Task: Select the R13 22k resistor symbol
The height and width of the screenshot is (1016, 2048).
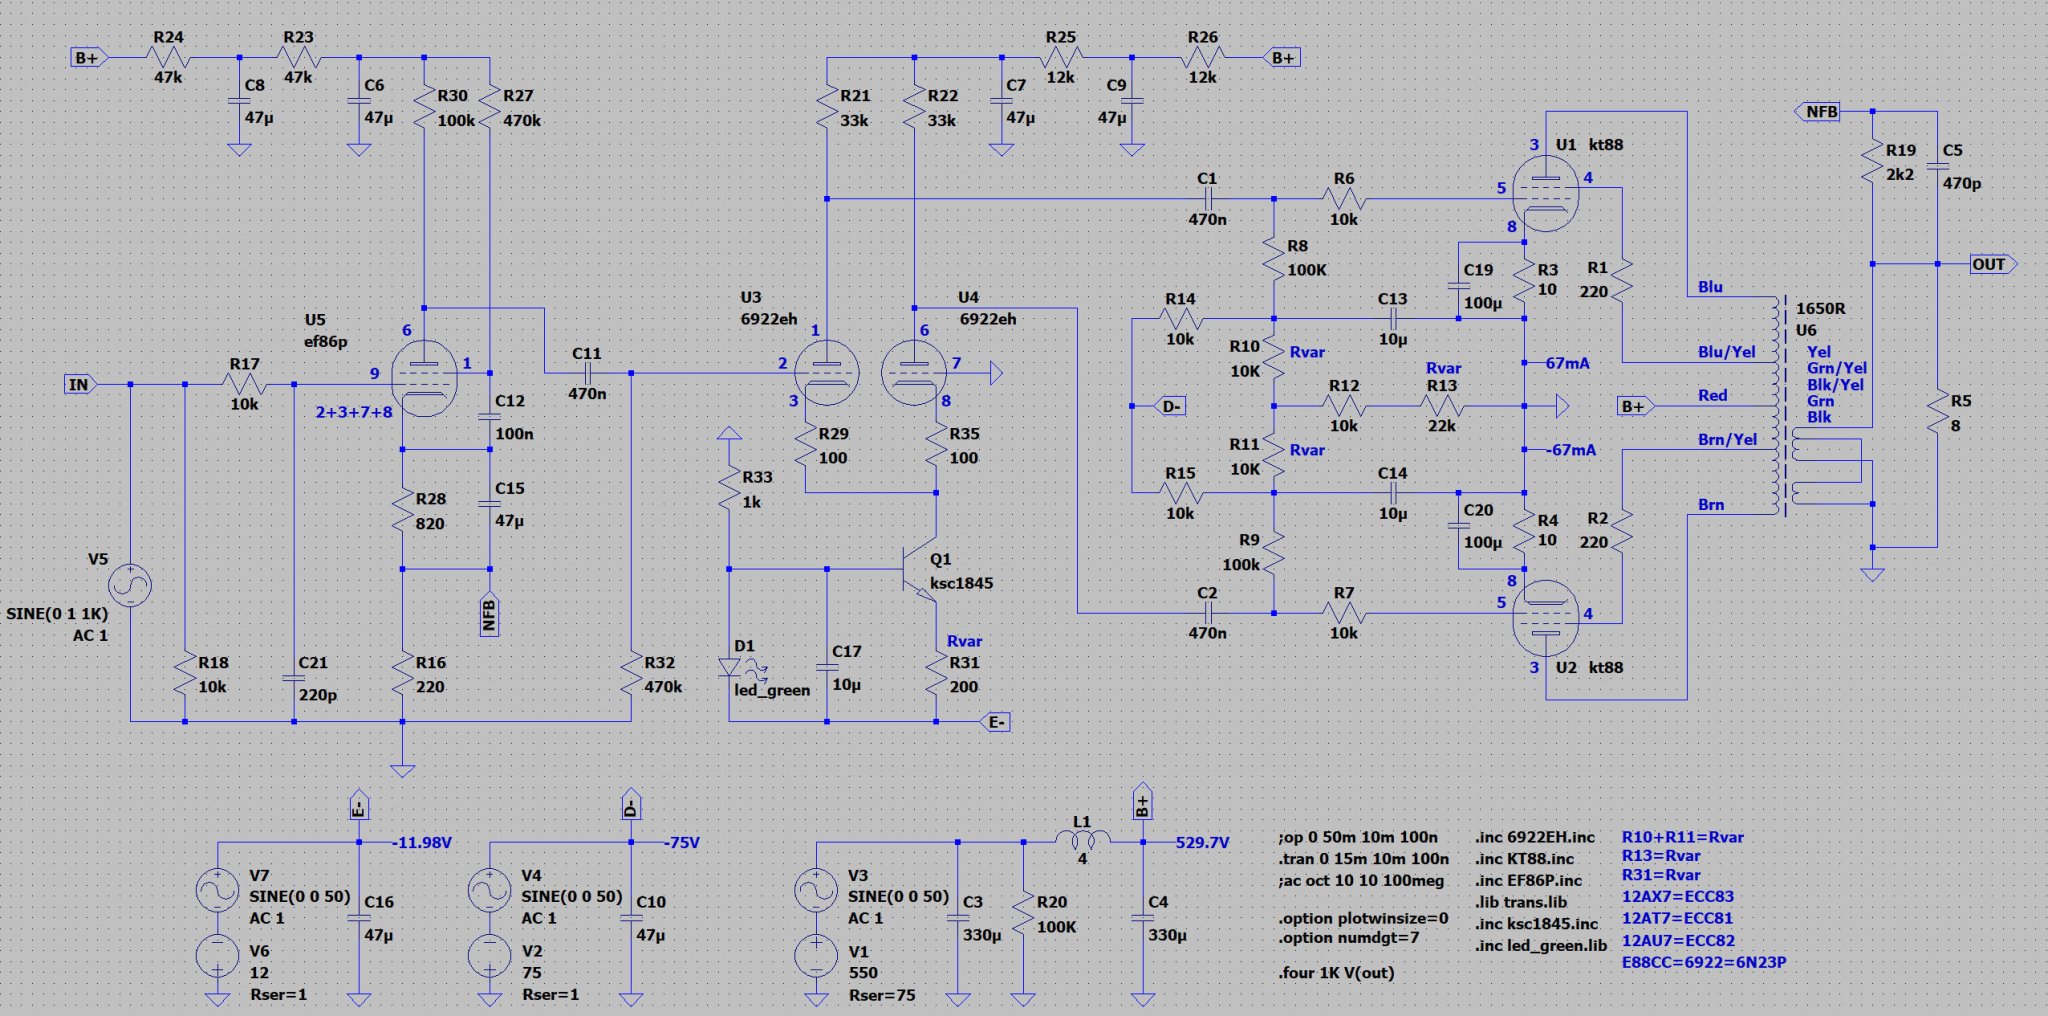Action: point(1441,406)
